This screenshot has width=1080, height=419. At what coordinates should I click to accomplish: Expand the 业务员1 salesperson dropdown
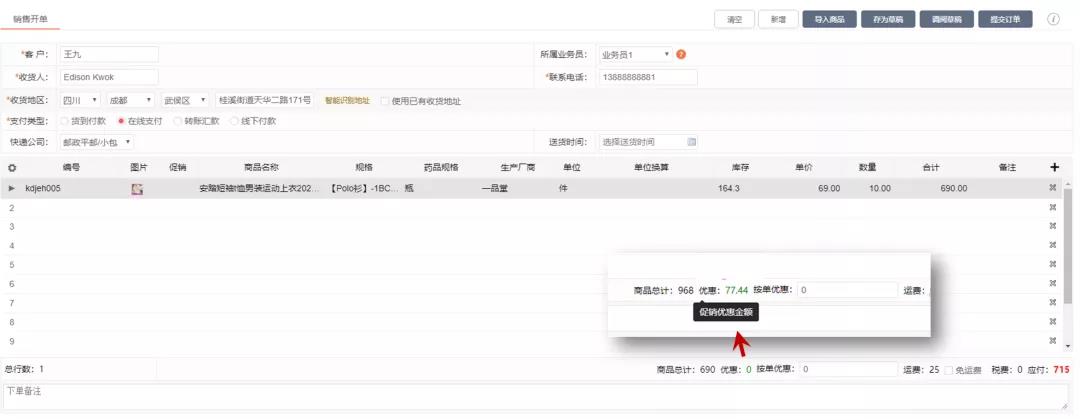click(634, 54)
